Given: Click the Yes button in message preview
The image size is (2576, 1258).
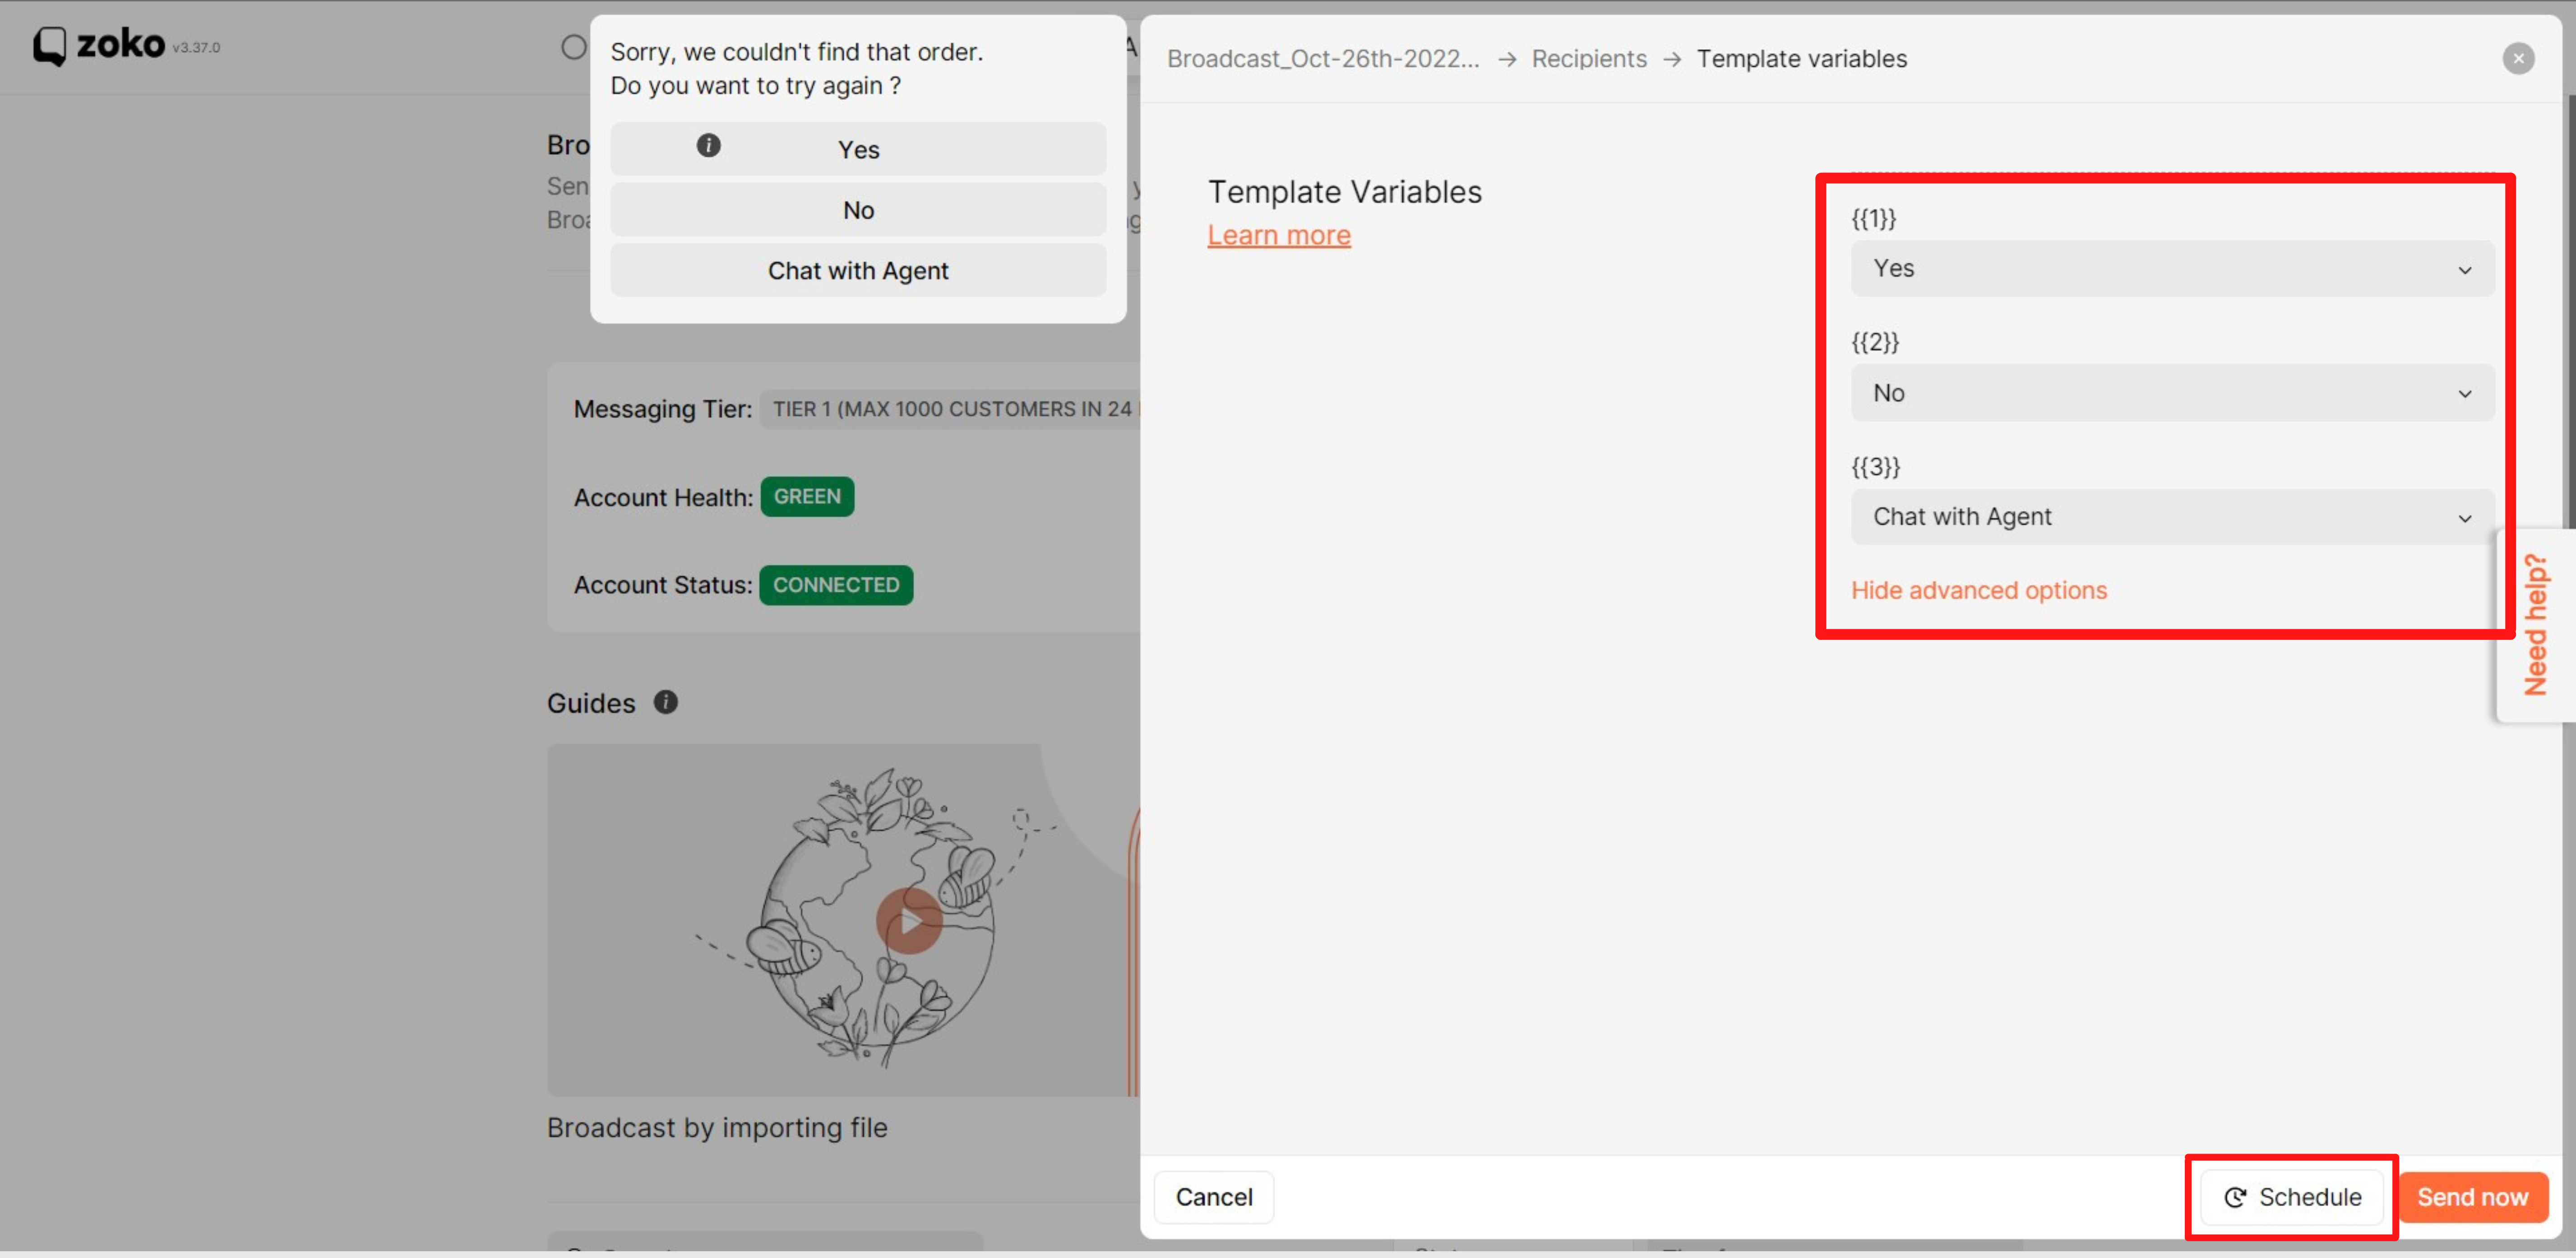Looking at the screenshot, I should click(x=858, y=149).
